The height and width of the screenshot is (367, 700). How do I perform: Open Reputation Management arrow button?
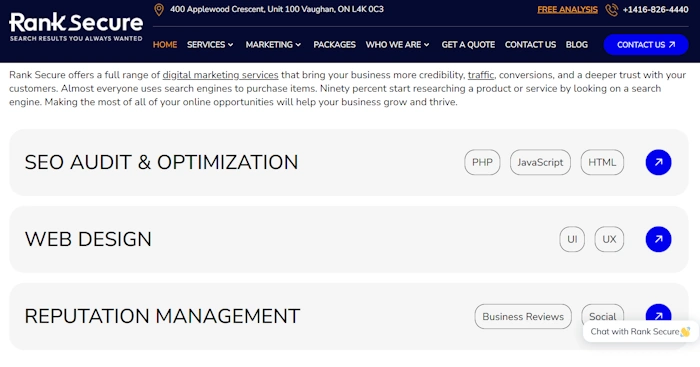point(658,314)
